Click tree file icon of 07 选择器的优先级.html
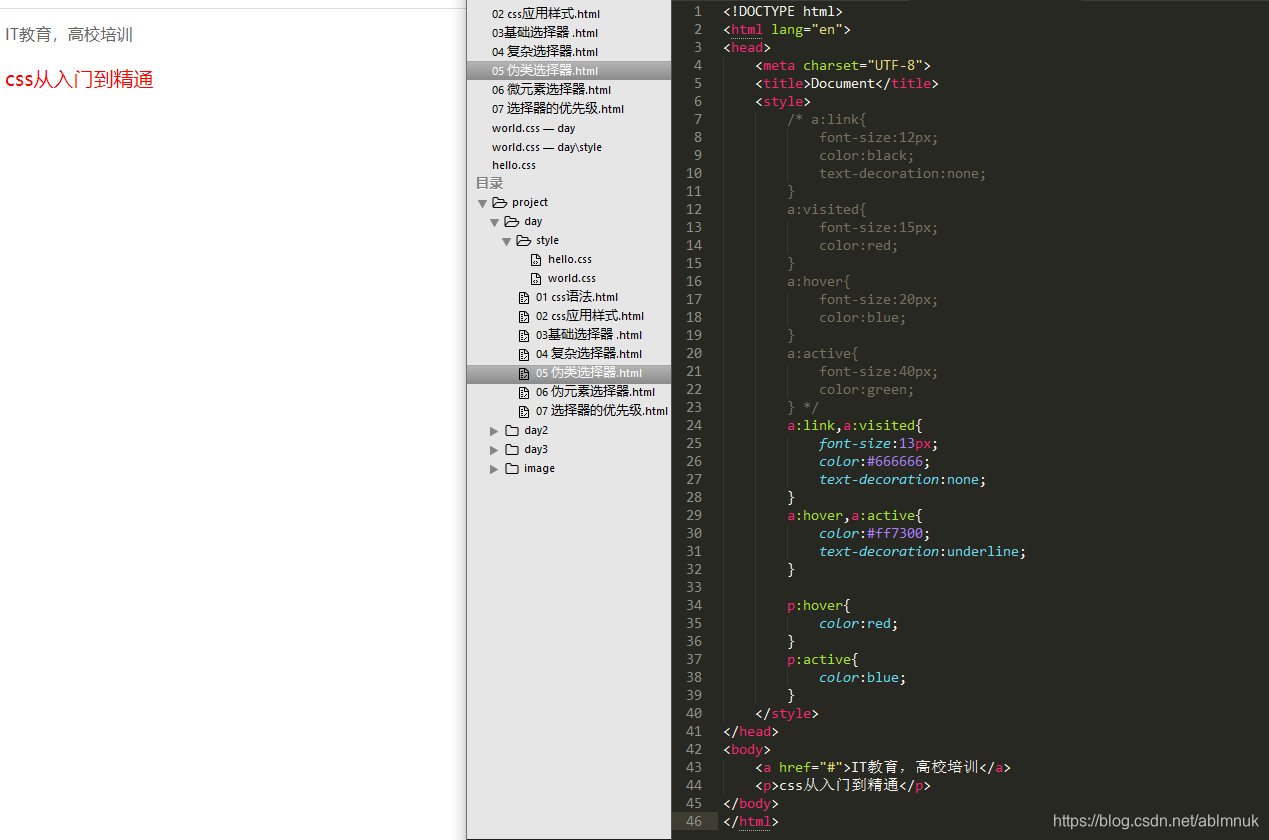Viewport: 1269px width, 840px height. [x=524, y=411]
